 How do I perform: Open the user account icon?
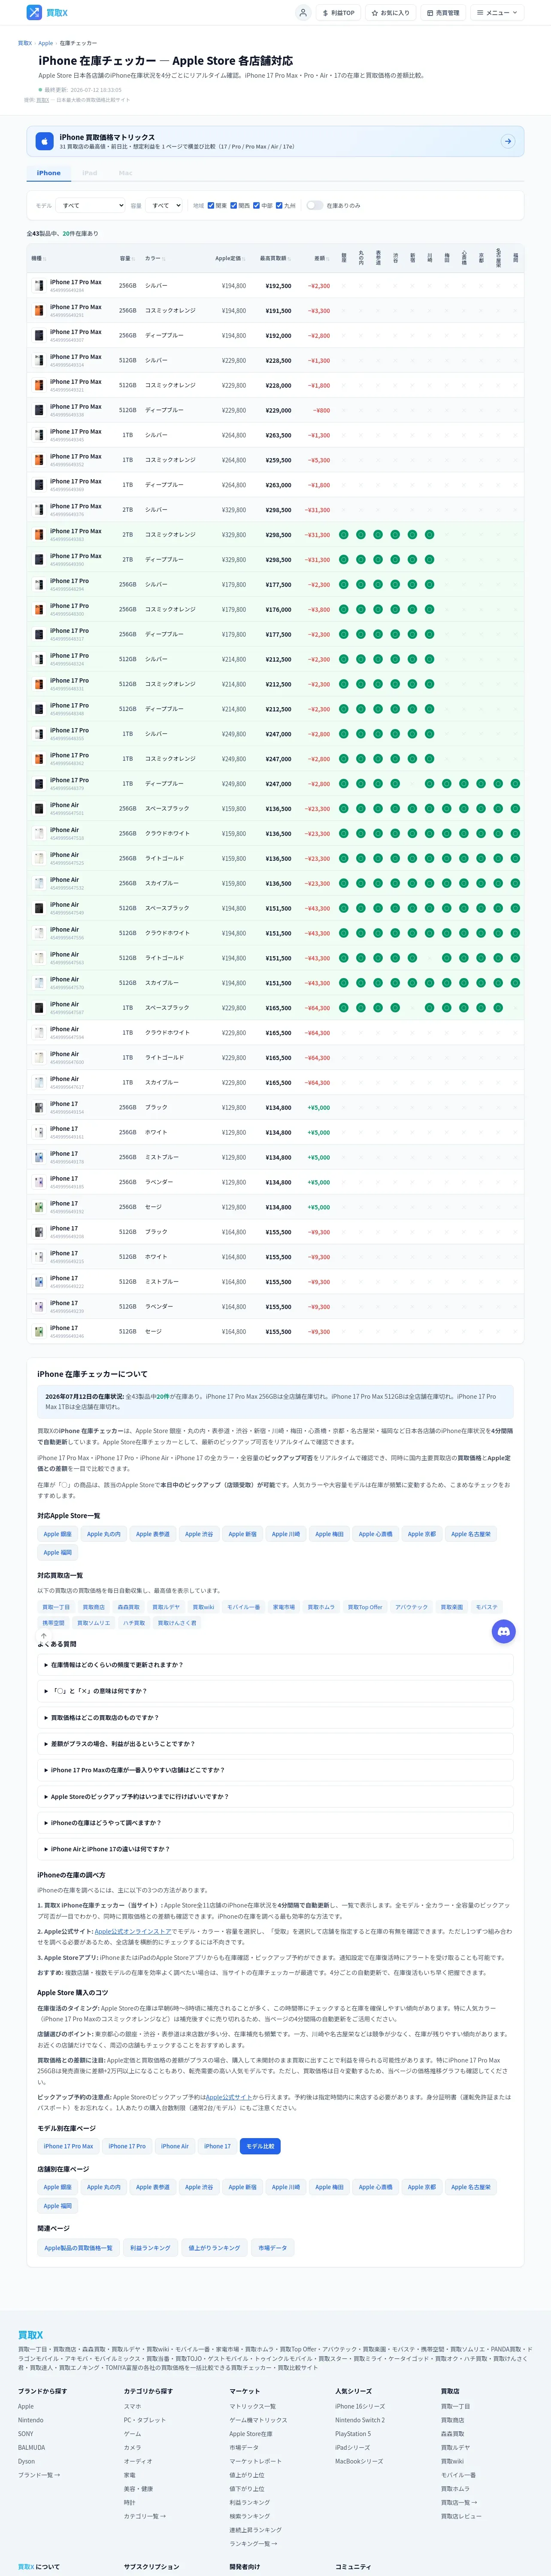303,13
